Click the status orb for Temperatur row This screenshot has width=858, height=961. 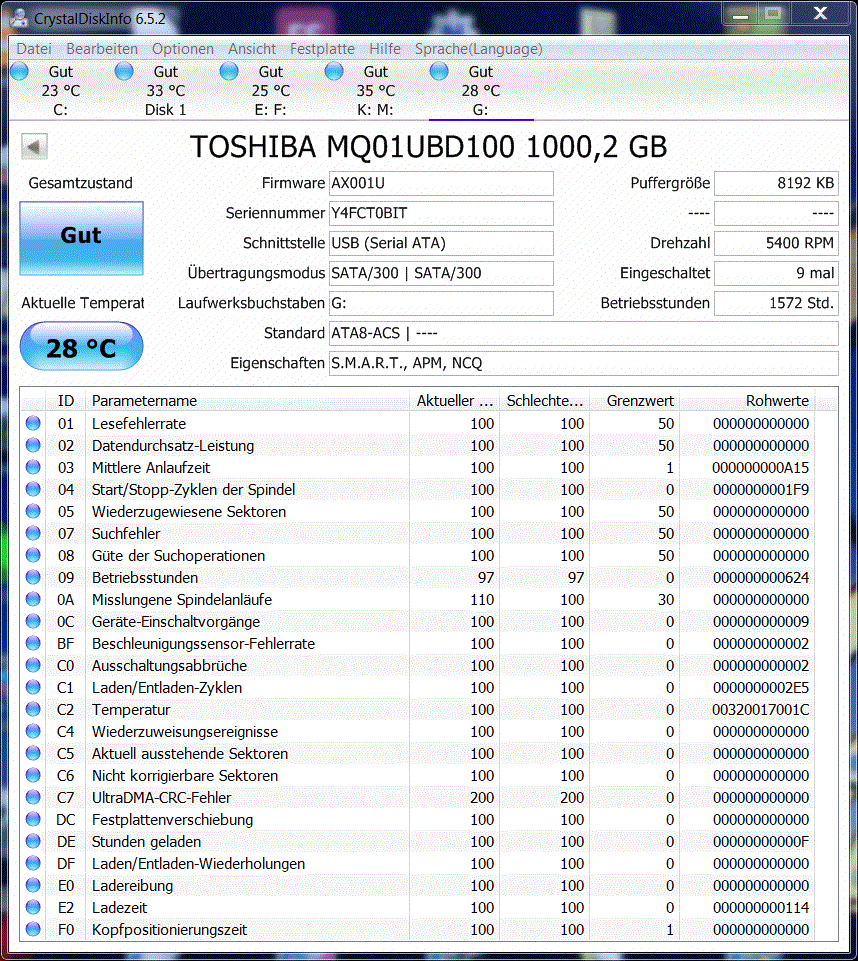coord(33,709)
